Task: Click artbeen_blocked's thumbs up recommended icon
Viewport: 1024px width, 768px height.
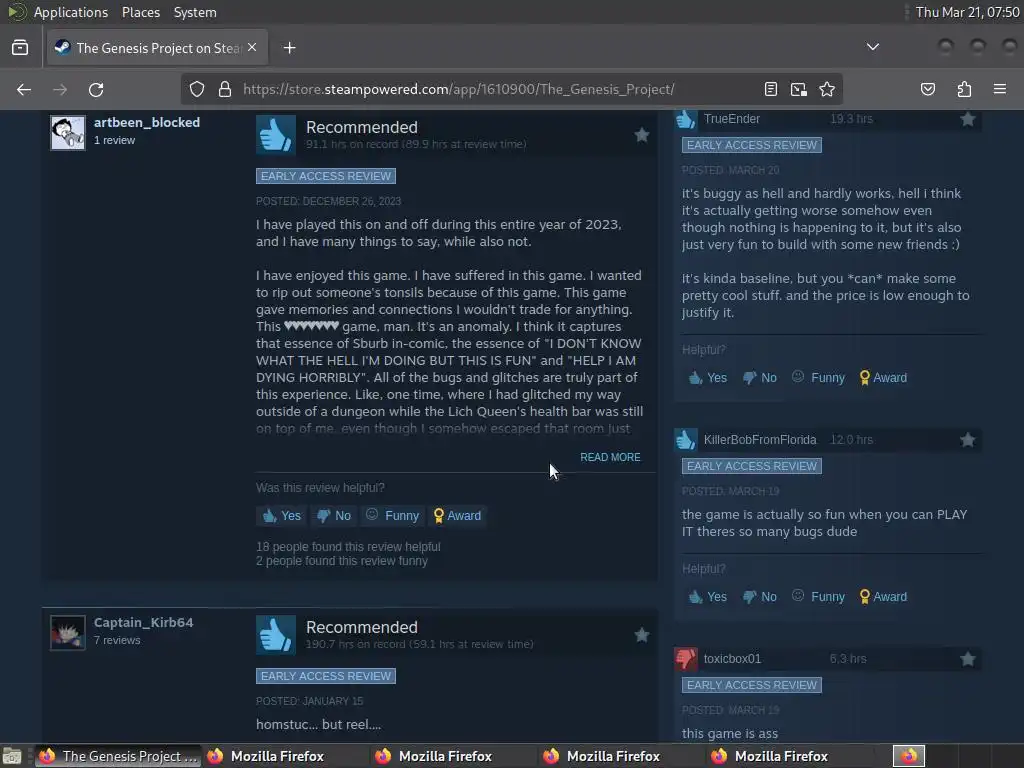Action: 275,135
